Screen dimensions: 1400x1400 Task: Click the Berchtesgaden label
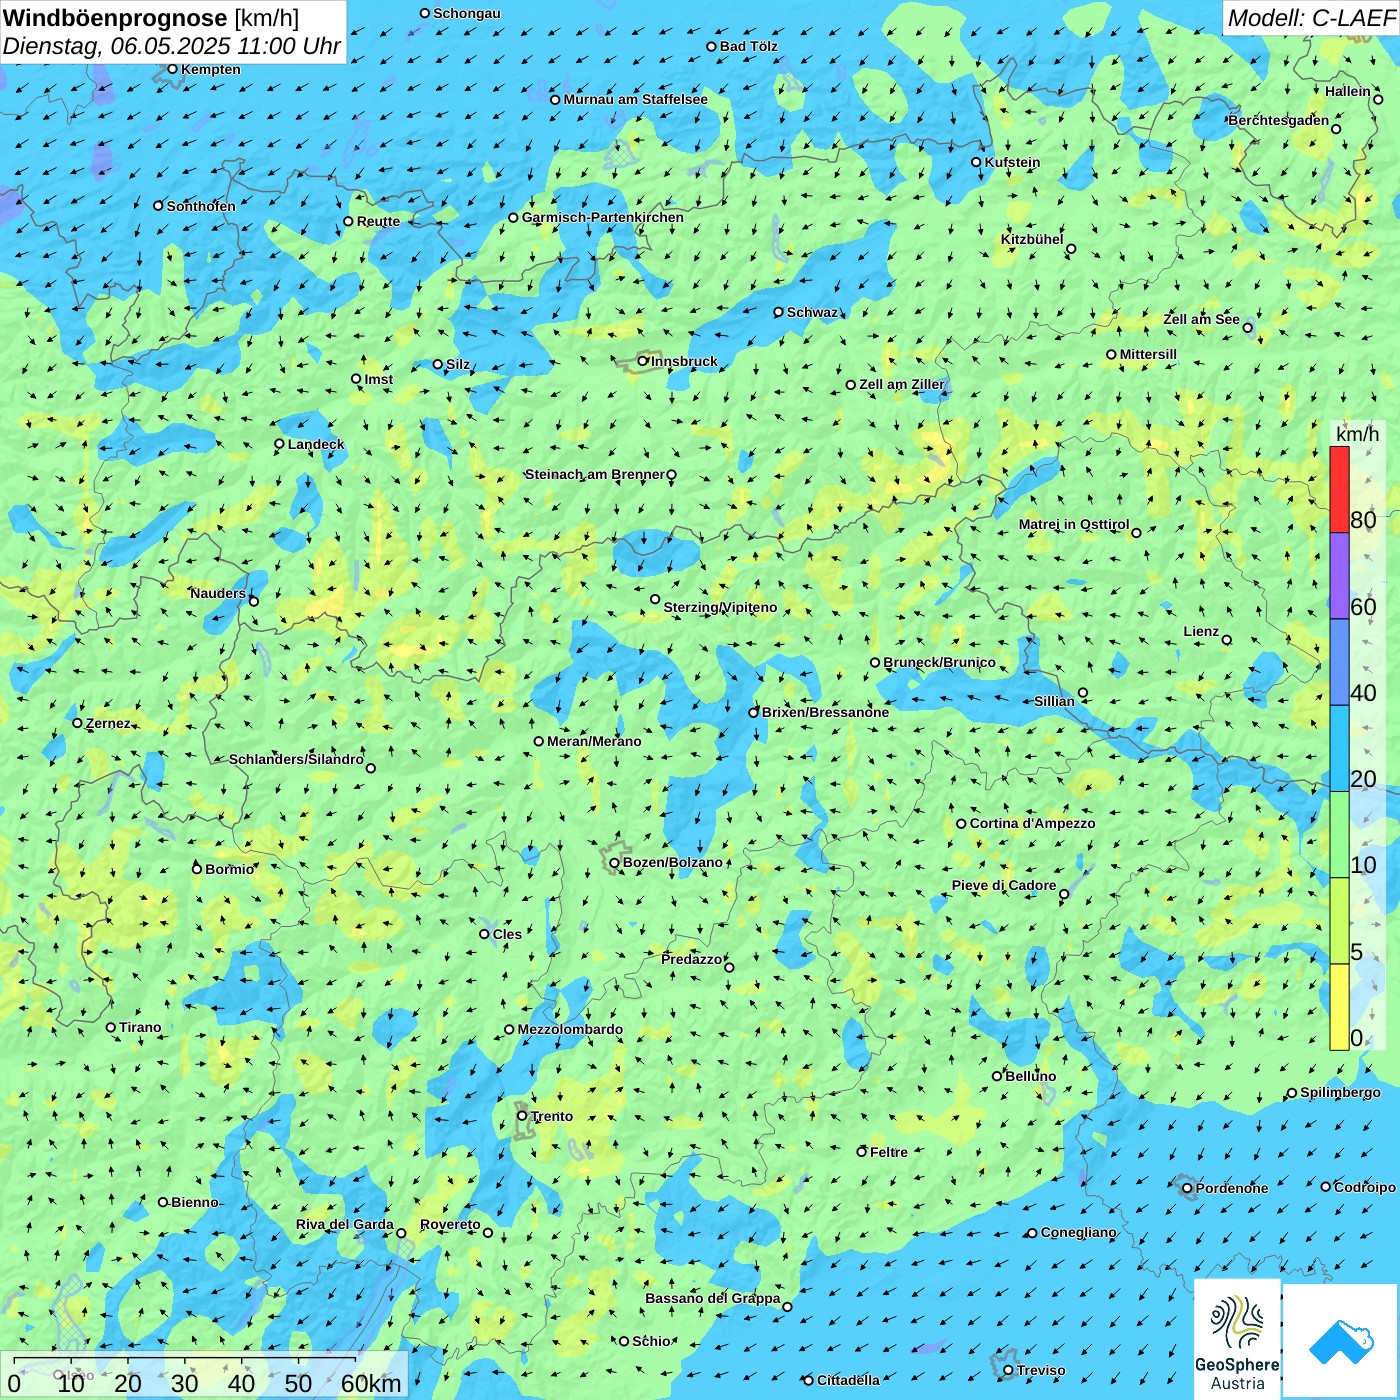tap(1279, 120)
